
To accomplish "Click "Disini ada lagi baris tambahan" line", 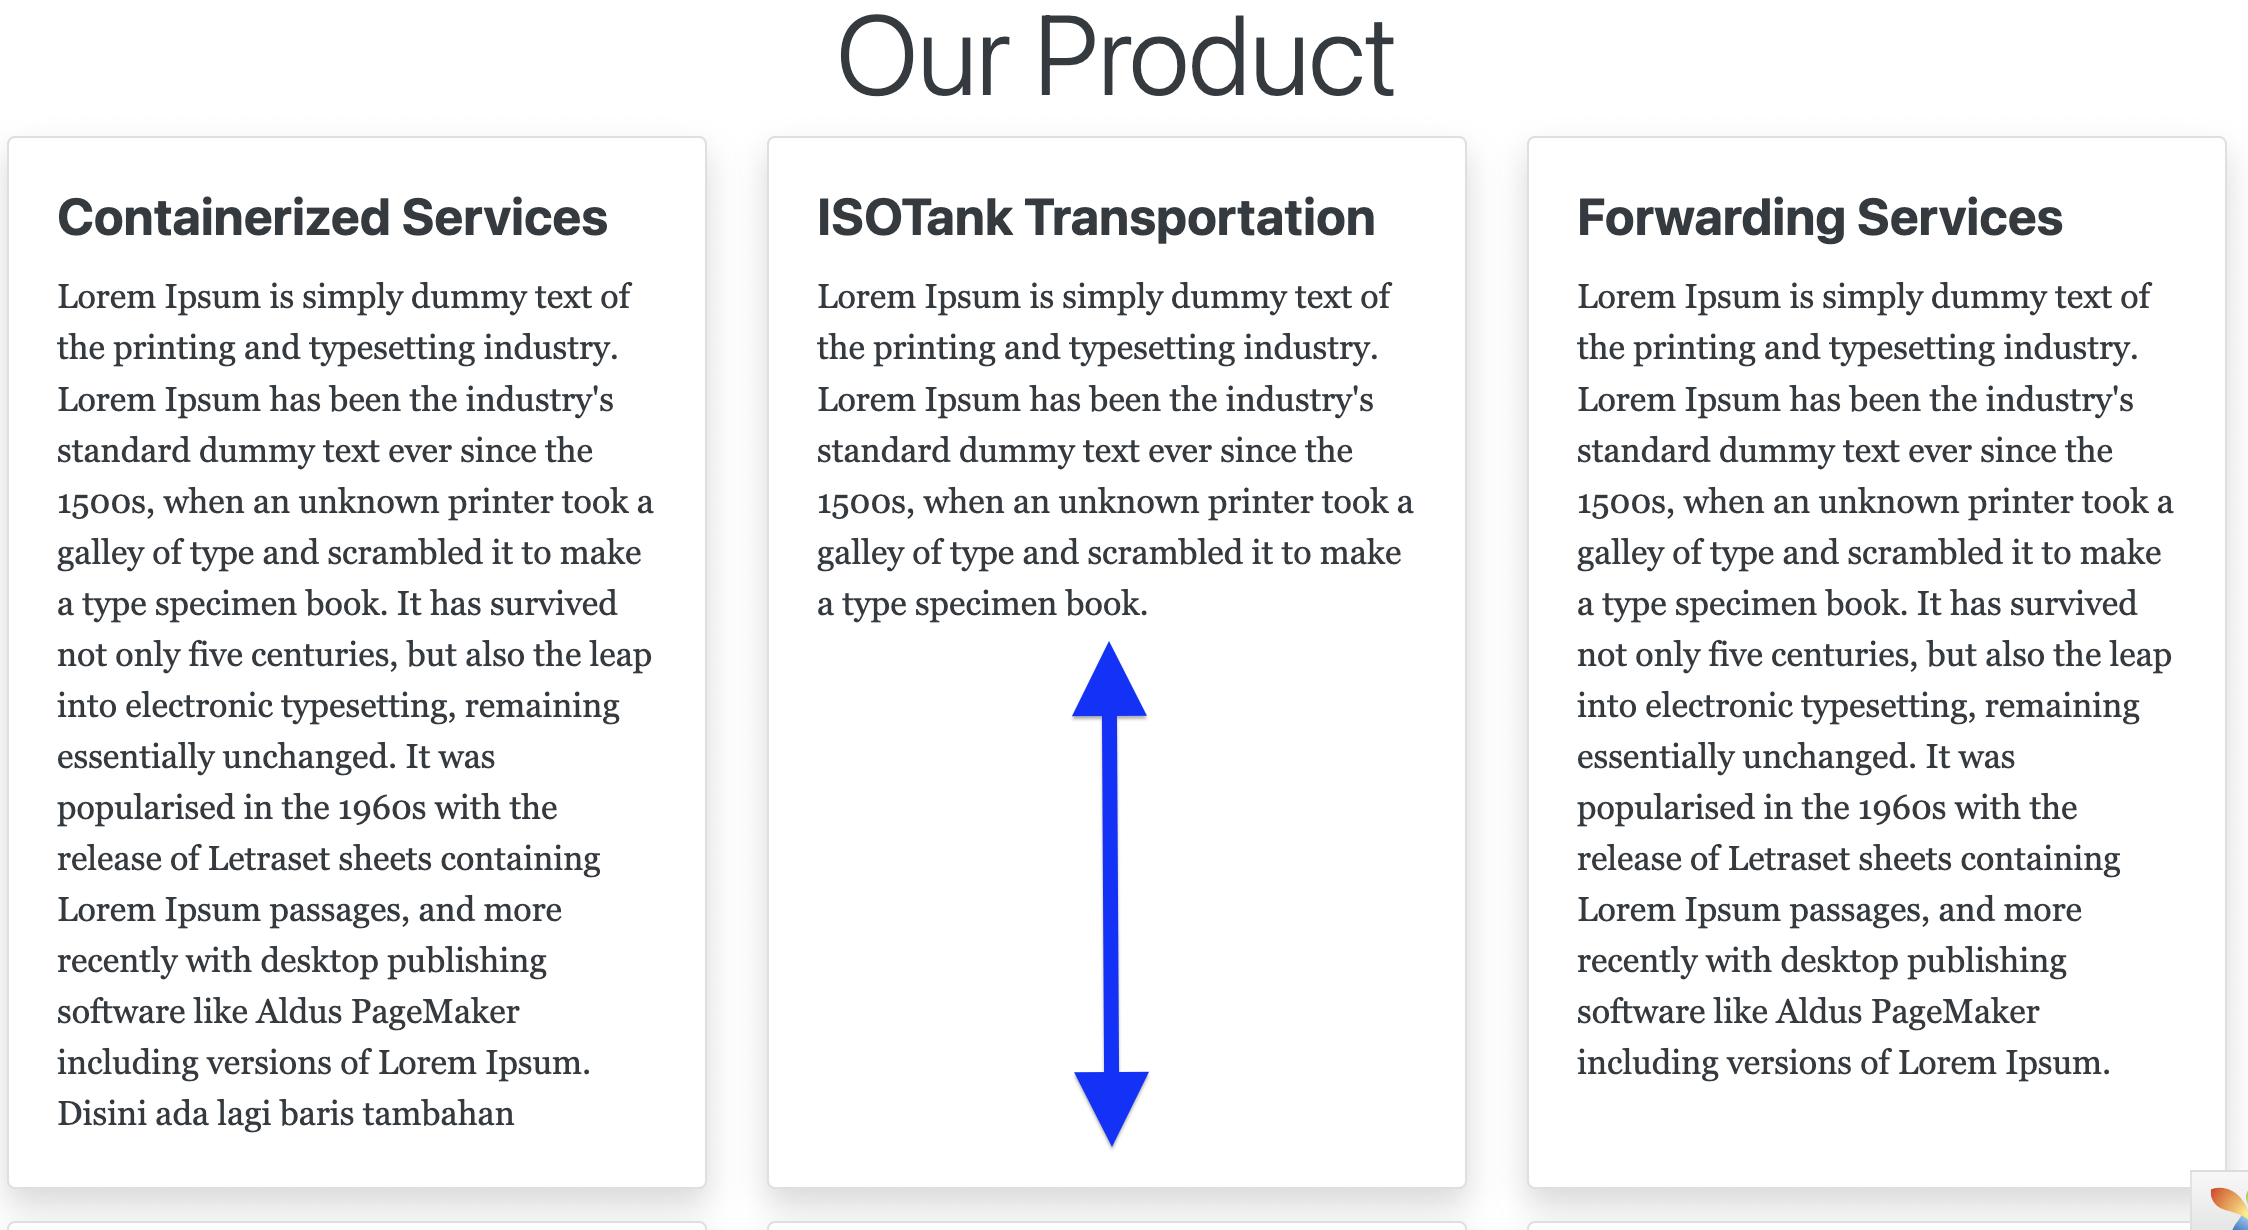I will (285, 1113).
